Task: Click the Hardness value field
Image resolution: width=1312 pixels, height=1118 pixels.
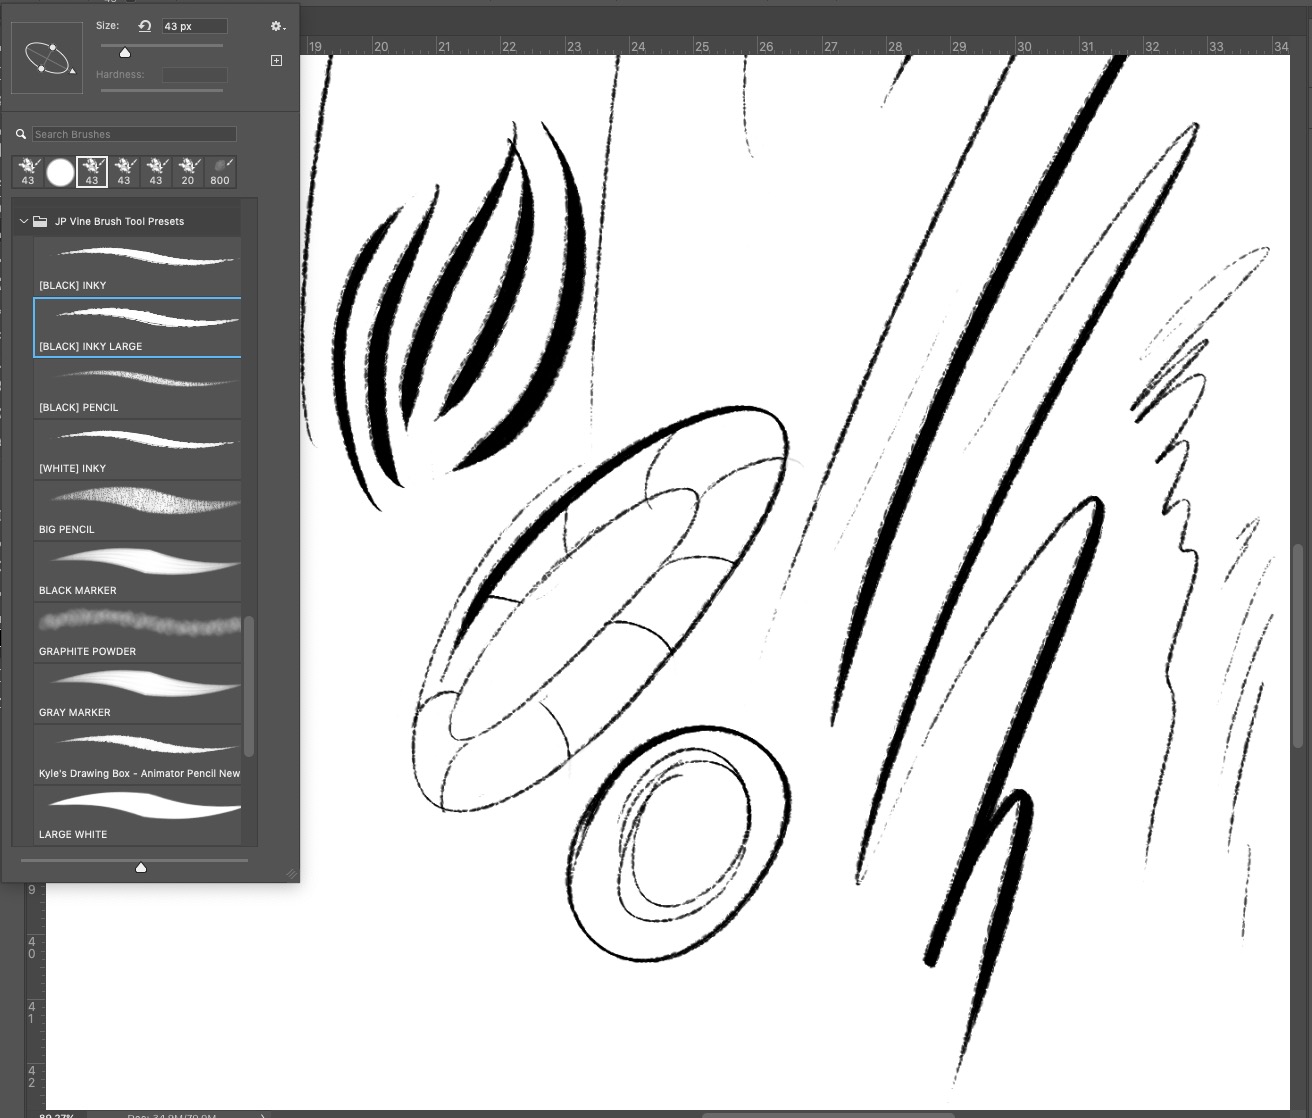Action: (195, 75)
